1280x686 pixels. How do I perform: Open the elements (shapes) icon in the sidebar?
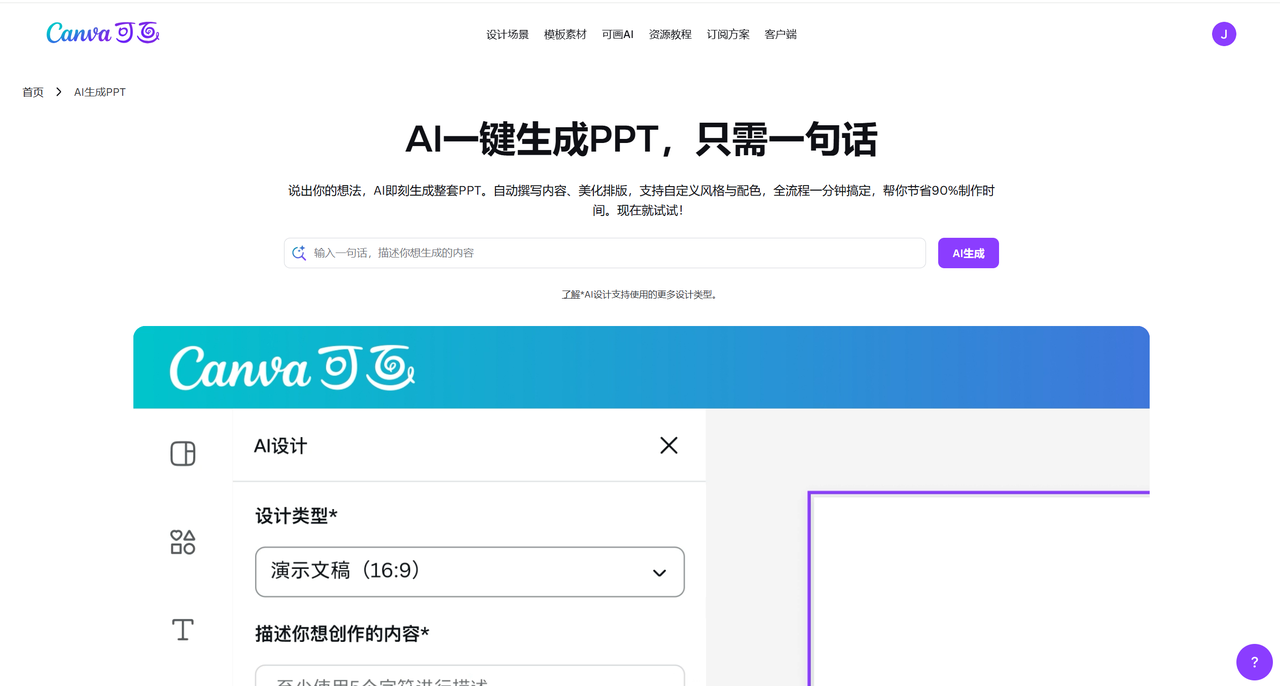tap(182, 541)
